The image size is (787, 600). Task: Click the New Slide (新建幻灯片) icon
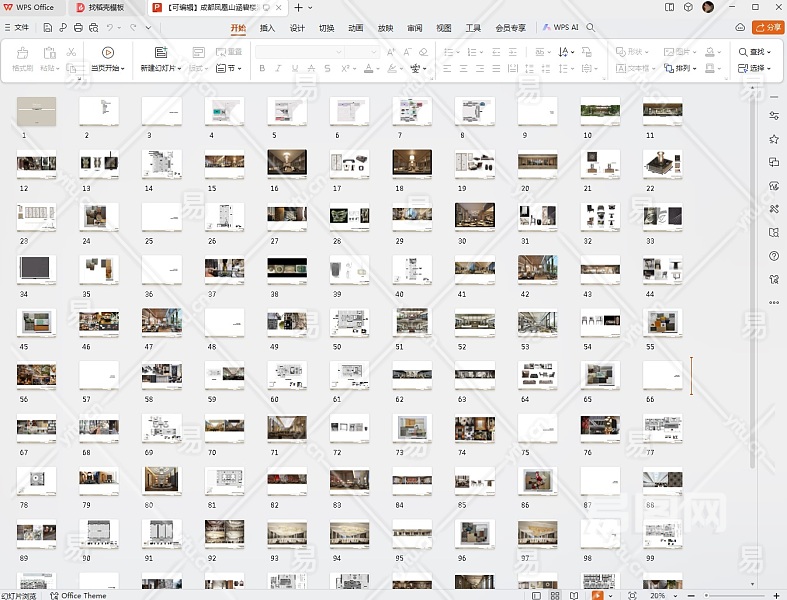[x=160, y=52]
